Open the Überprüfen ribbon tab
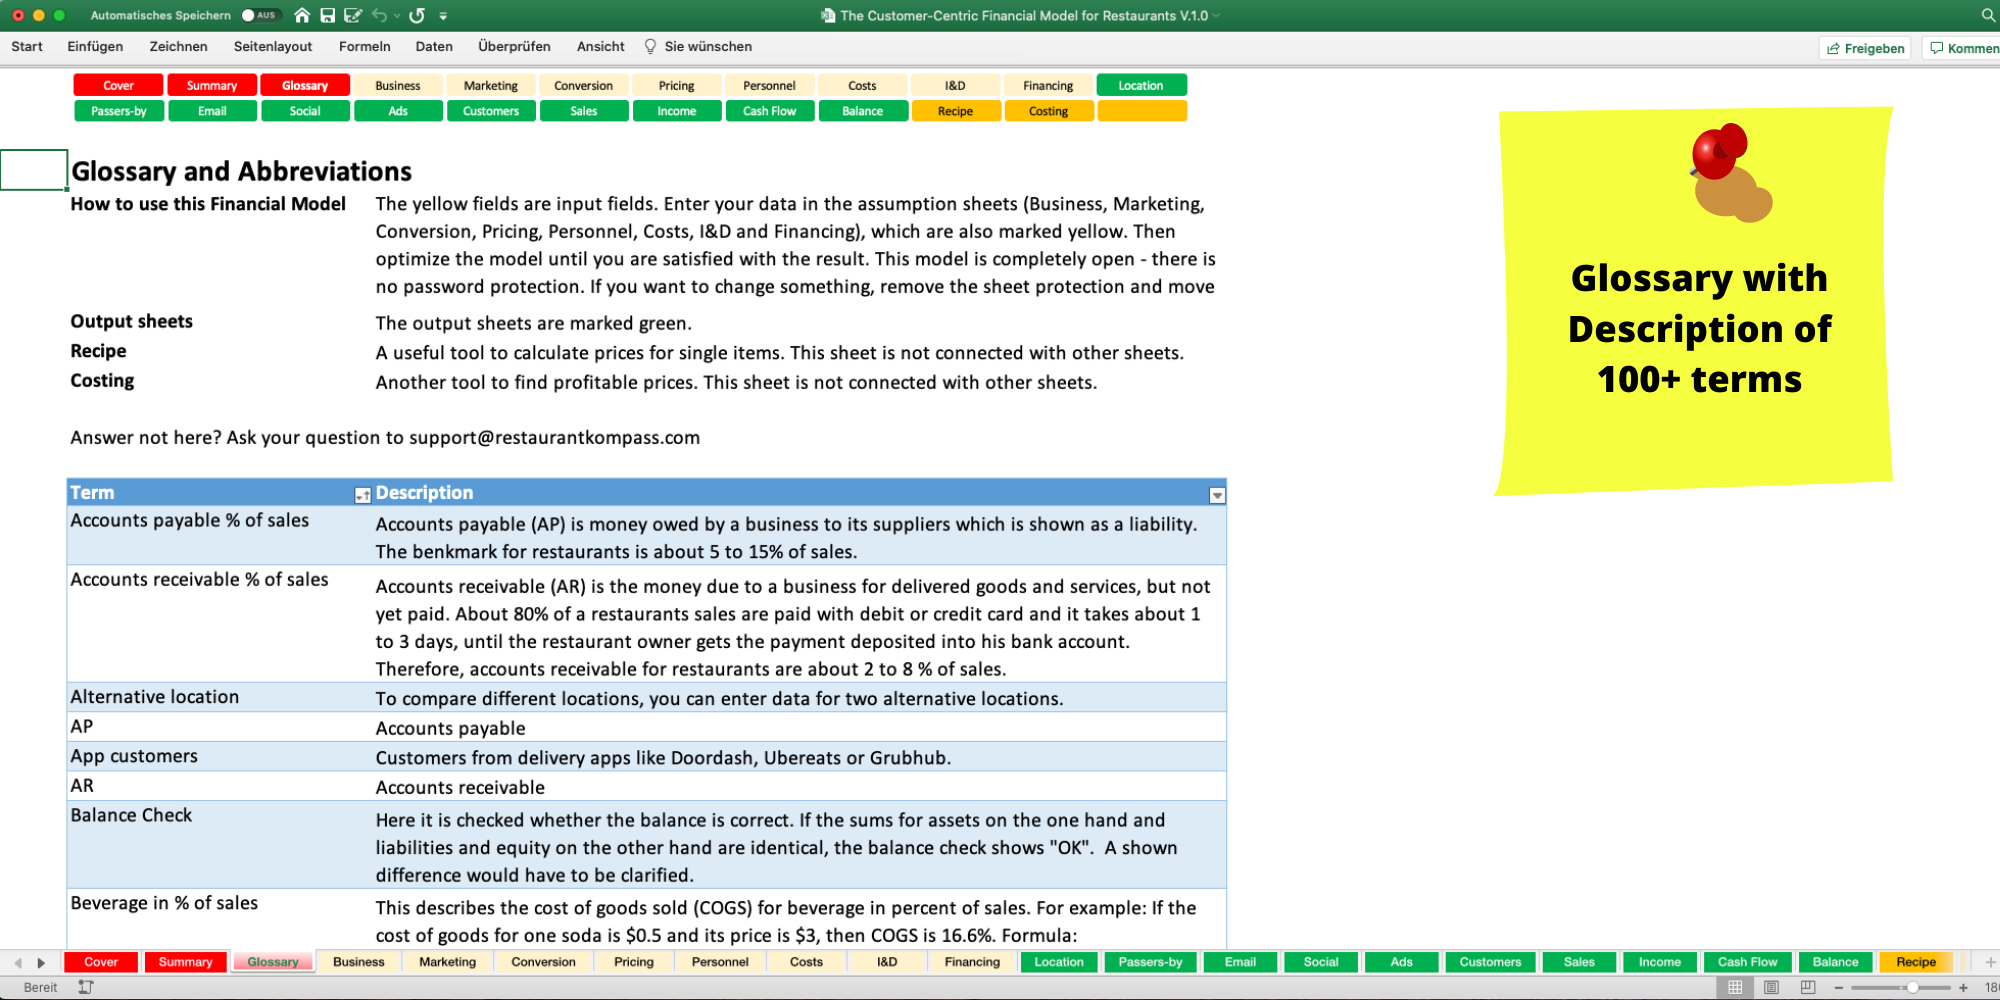The height and width of the screenshot is (1000, 2000). tap(514, 46)
